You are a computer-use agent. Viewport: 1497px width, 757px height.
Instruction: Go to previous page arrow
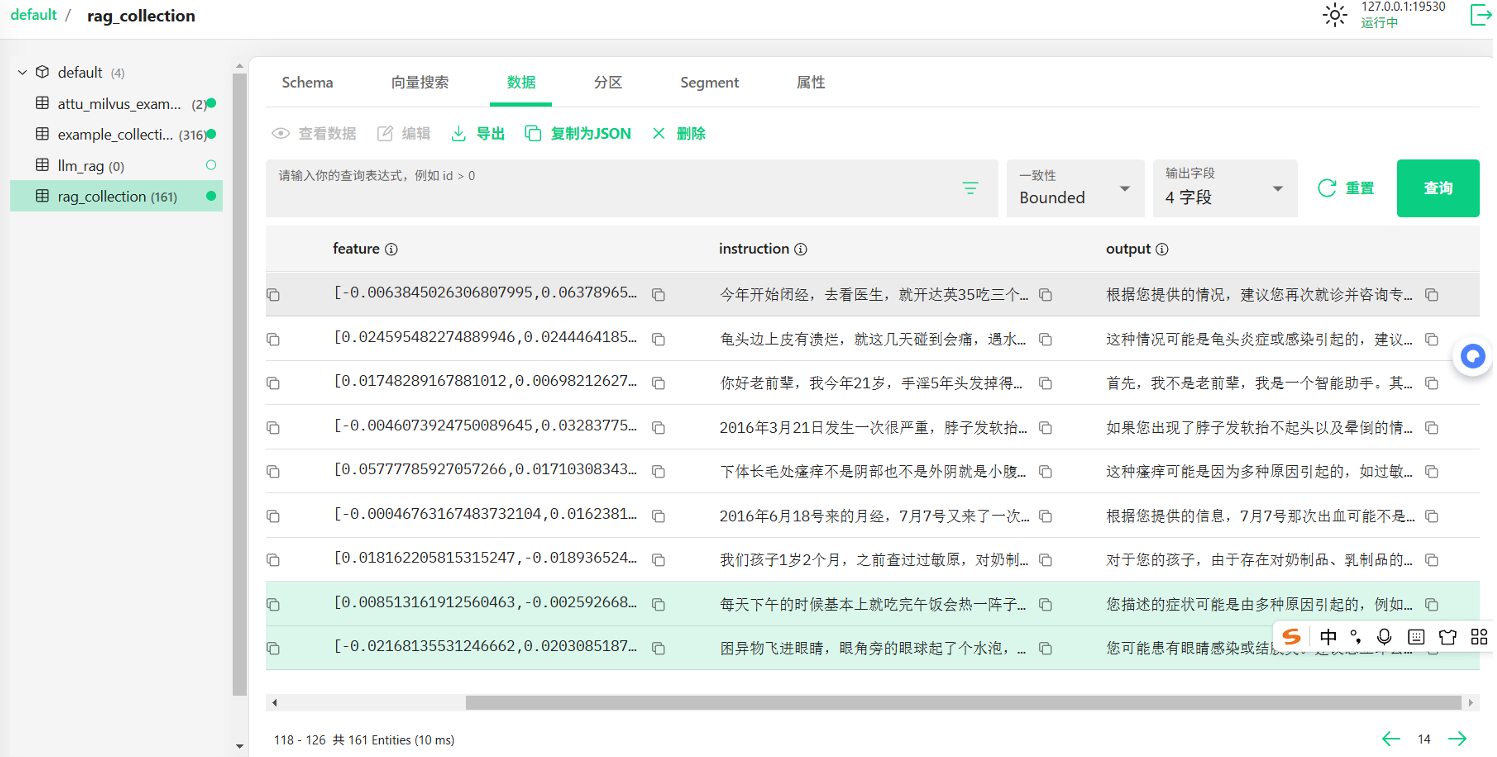pyautogui.click(x=1391, y=739)
